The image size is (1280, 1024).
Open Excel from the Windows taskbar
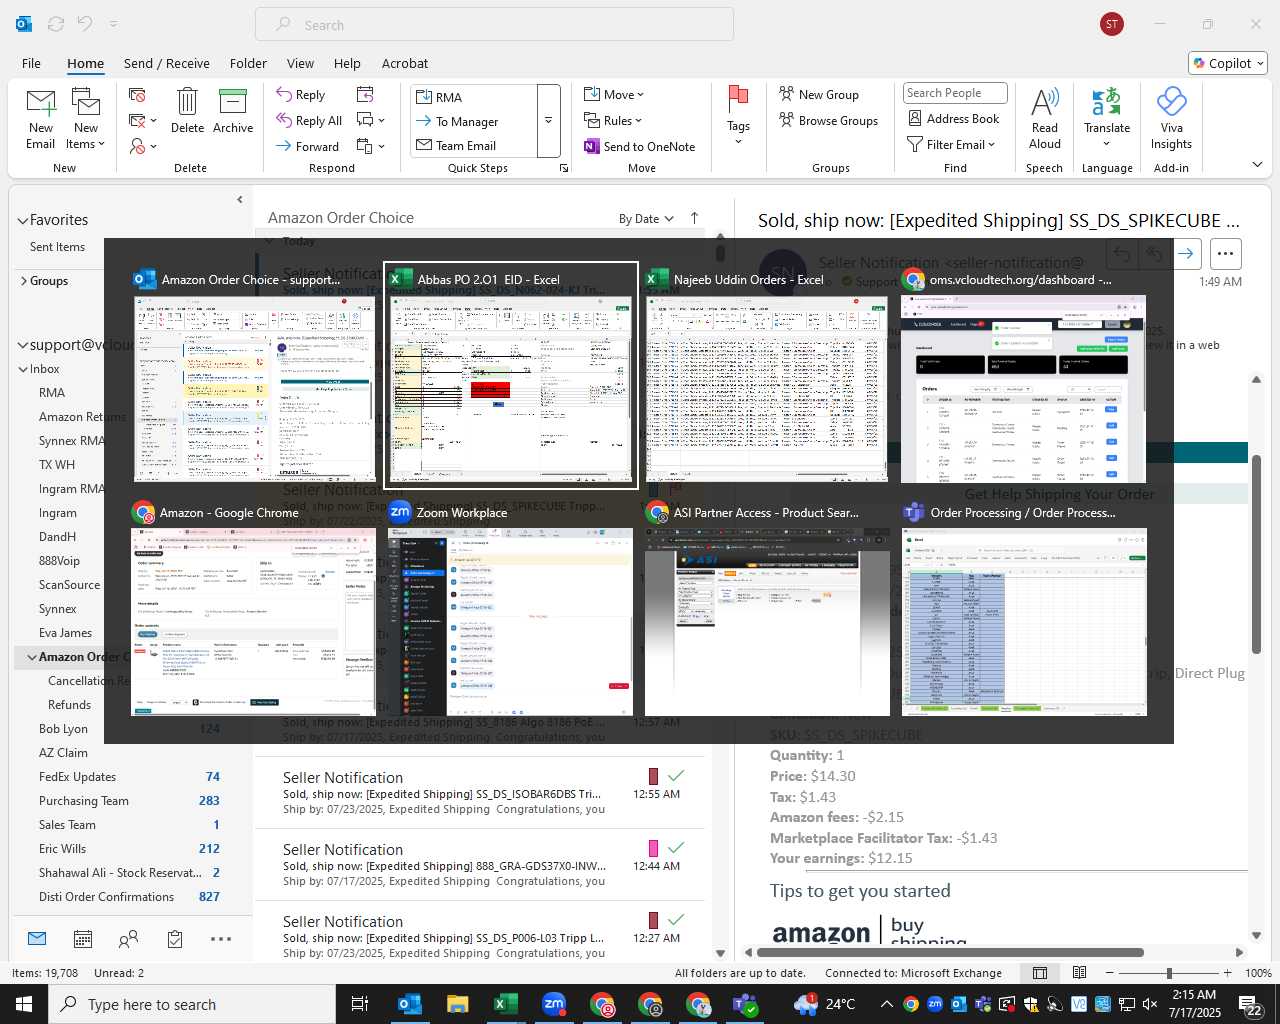pyautogui.click(x=506, y=1004)
